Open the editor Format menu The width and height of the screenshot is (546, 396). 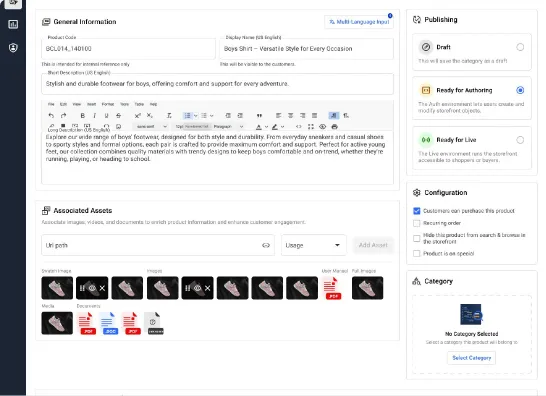pos(108,104)
